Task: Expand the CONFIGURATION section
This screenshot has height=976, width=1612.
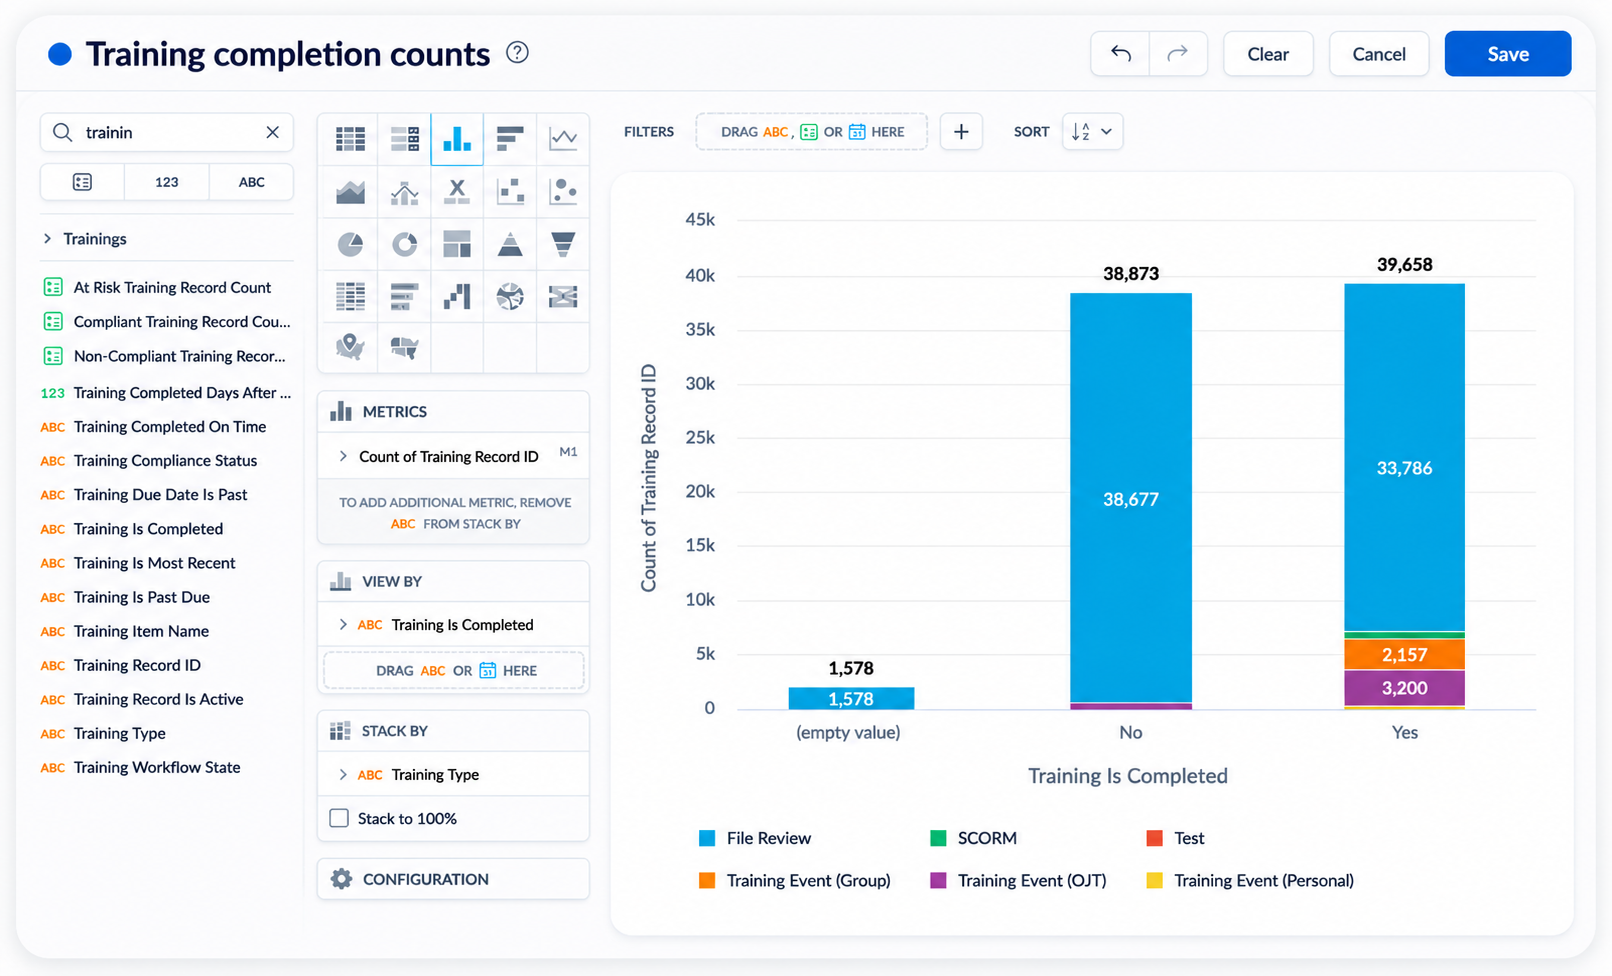Action: (x=453, y=879)
